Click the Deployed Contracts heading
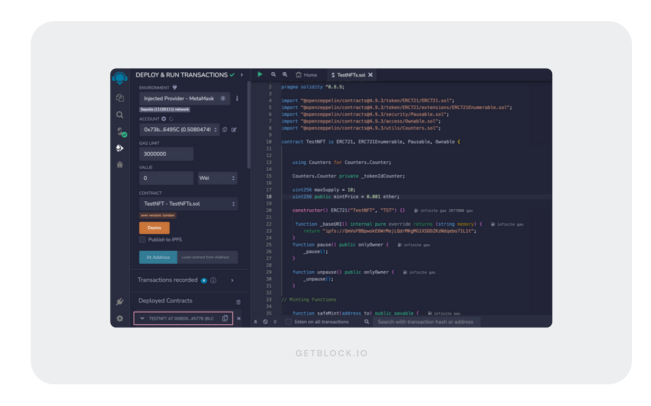 pos(165,301)
